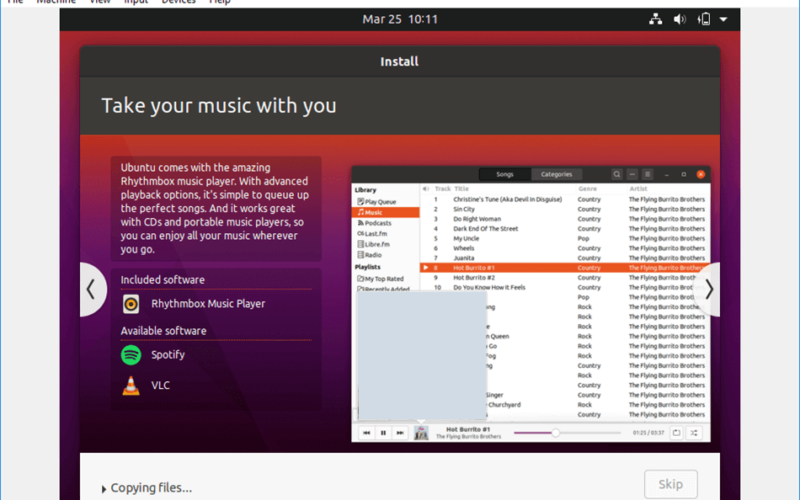Click the VLC cone icon

coord(131,385)
